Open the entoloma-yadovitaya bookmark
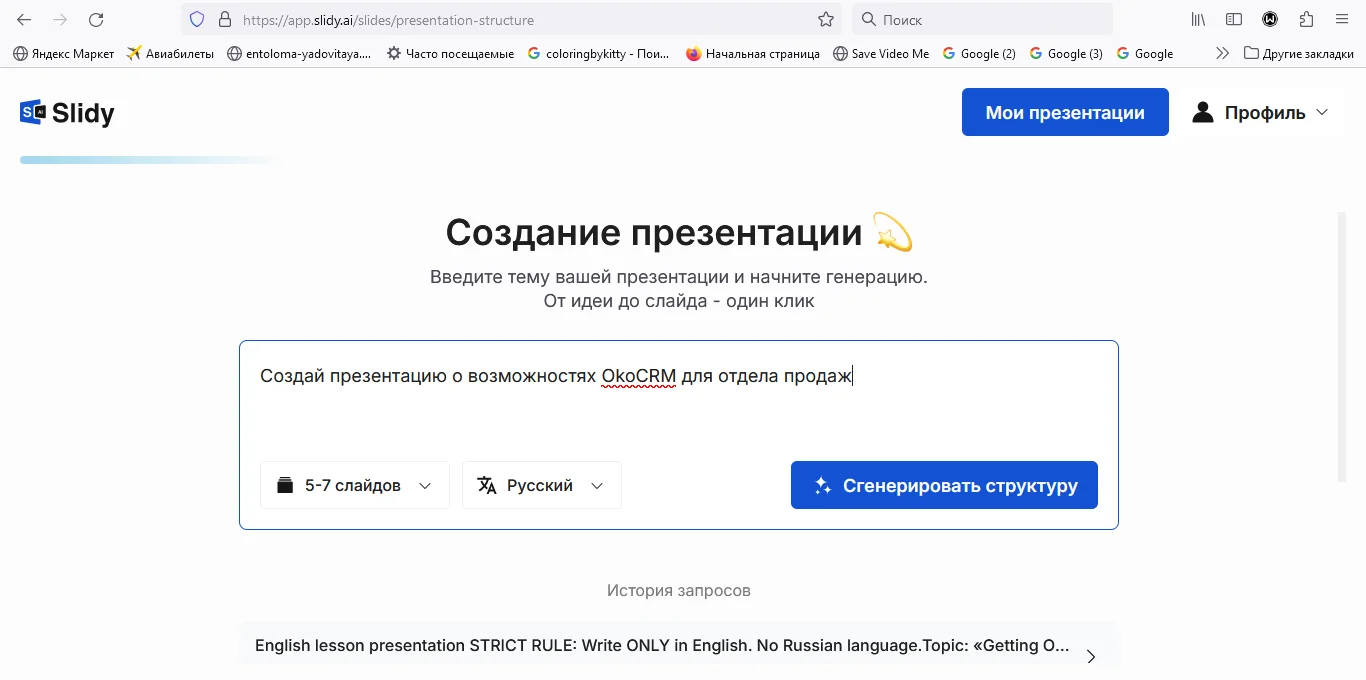Screen dimensions: 1366x680 (299, 53)
